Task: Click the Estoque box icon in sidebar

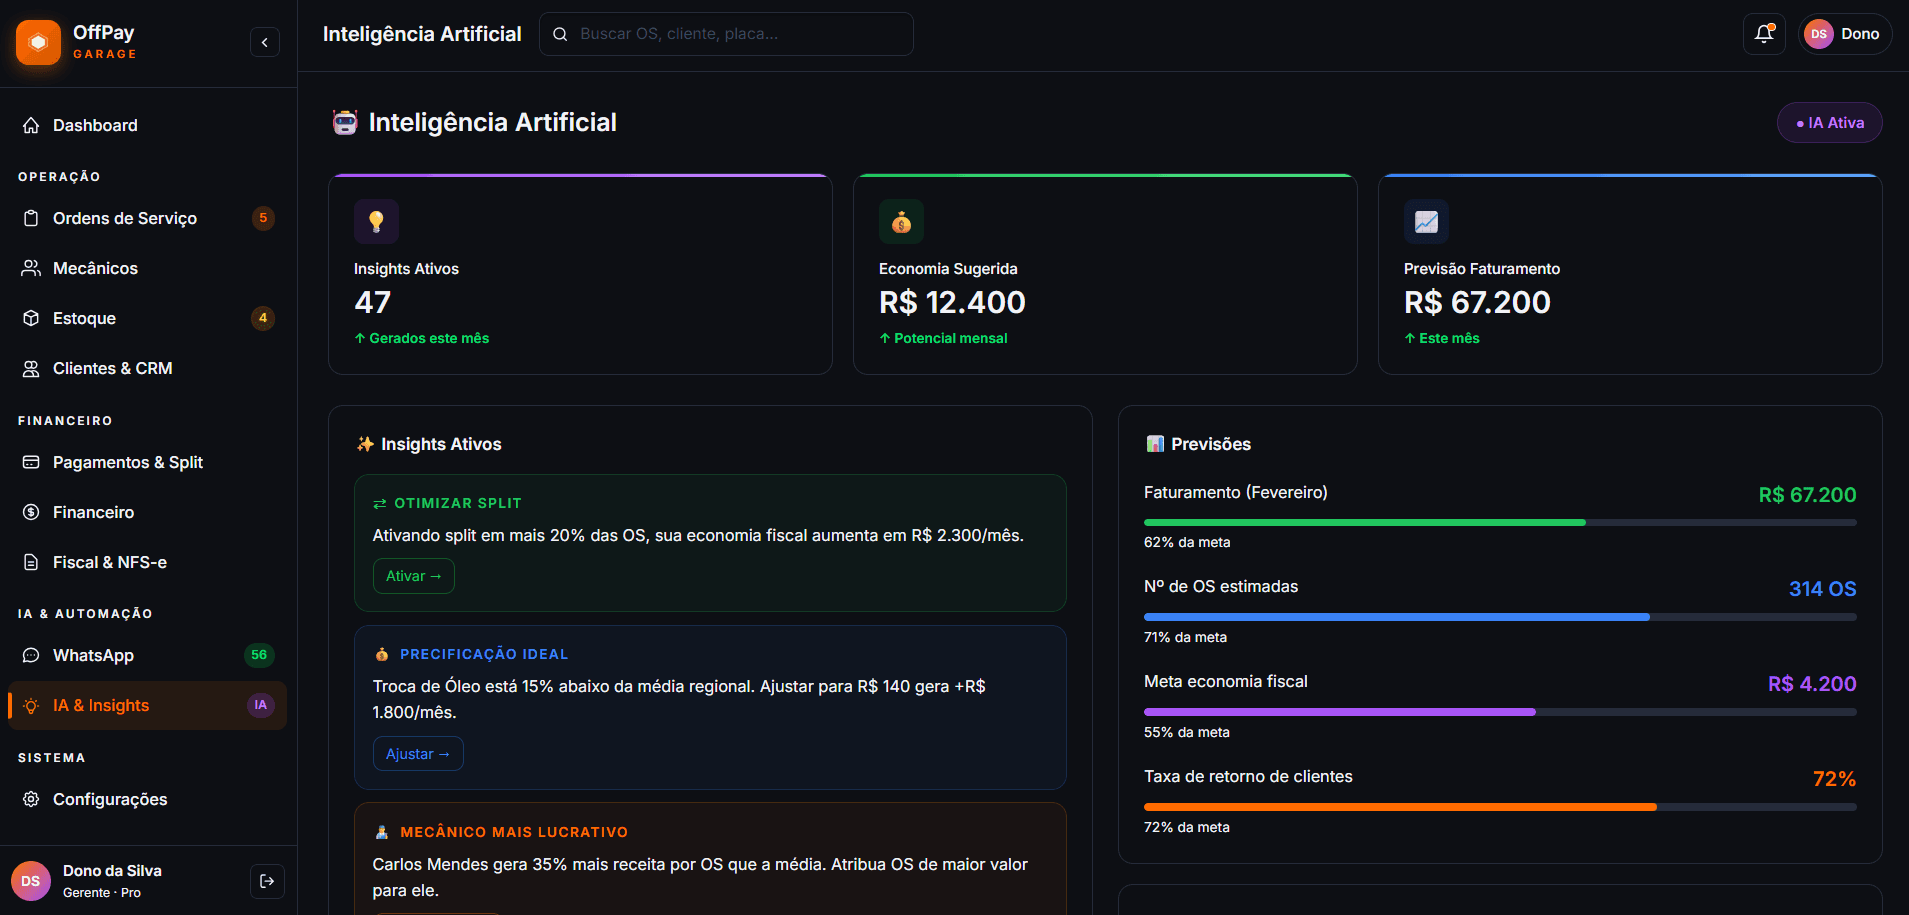Action: (x=31, y=318)
